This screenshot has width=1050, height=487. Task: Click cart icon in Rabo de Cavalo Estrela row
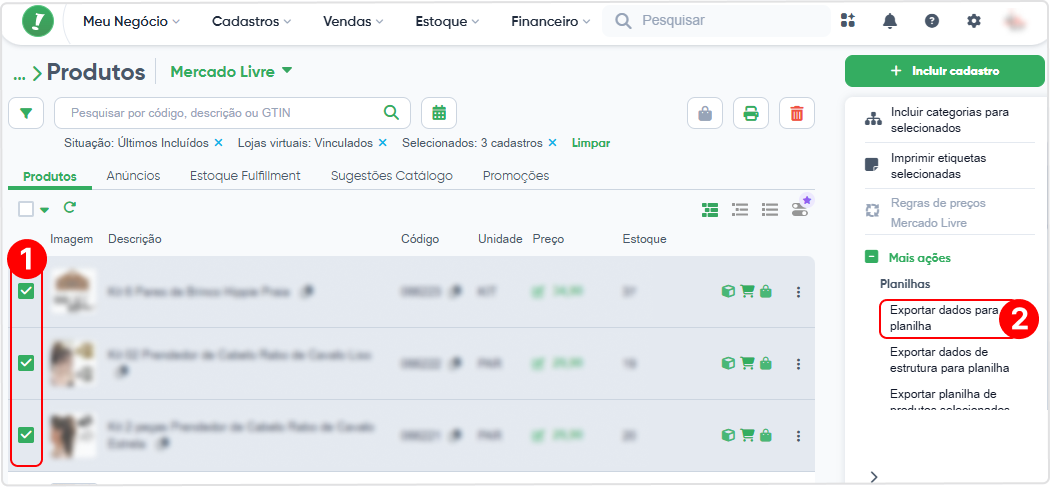(747, 436)
